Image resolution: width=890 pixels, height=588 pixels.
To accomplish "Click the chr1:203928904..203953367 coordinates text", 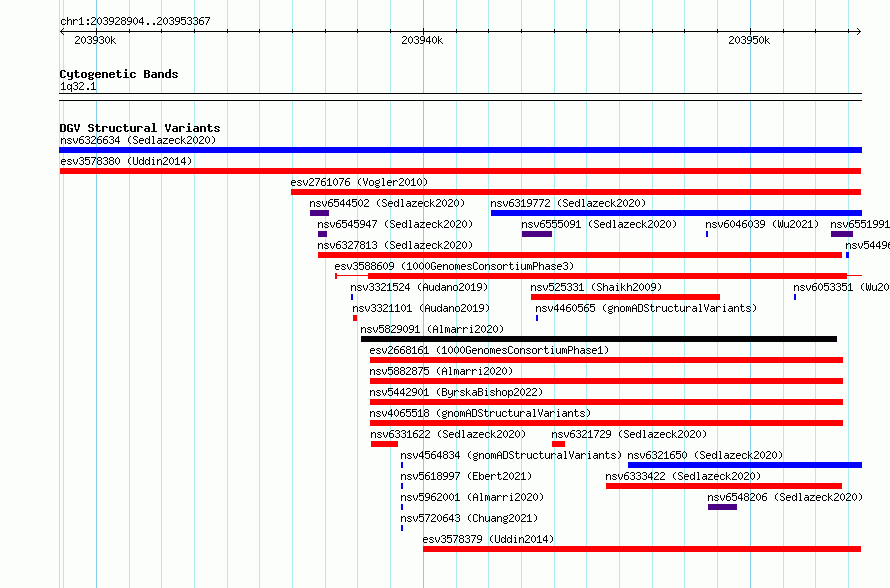I will 135,21.
